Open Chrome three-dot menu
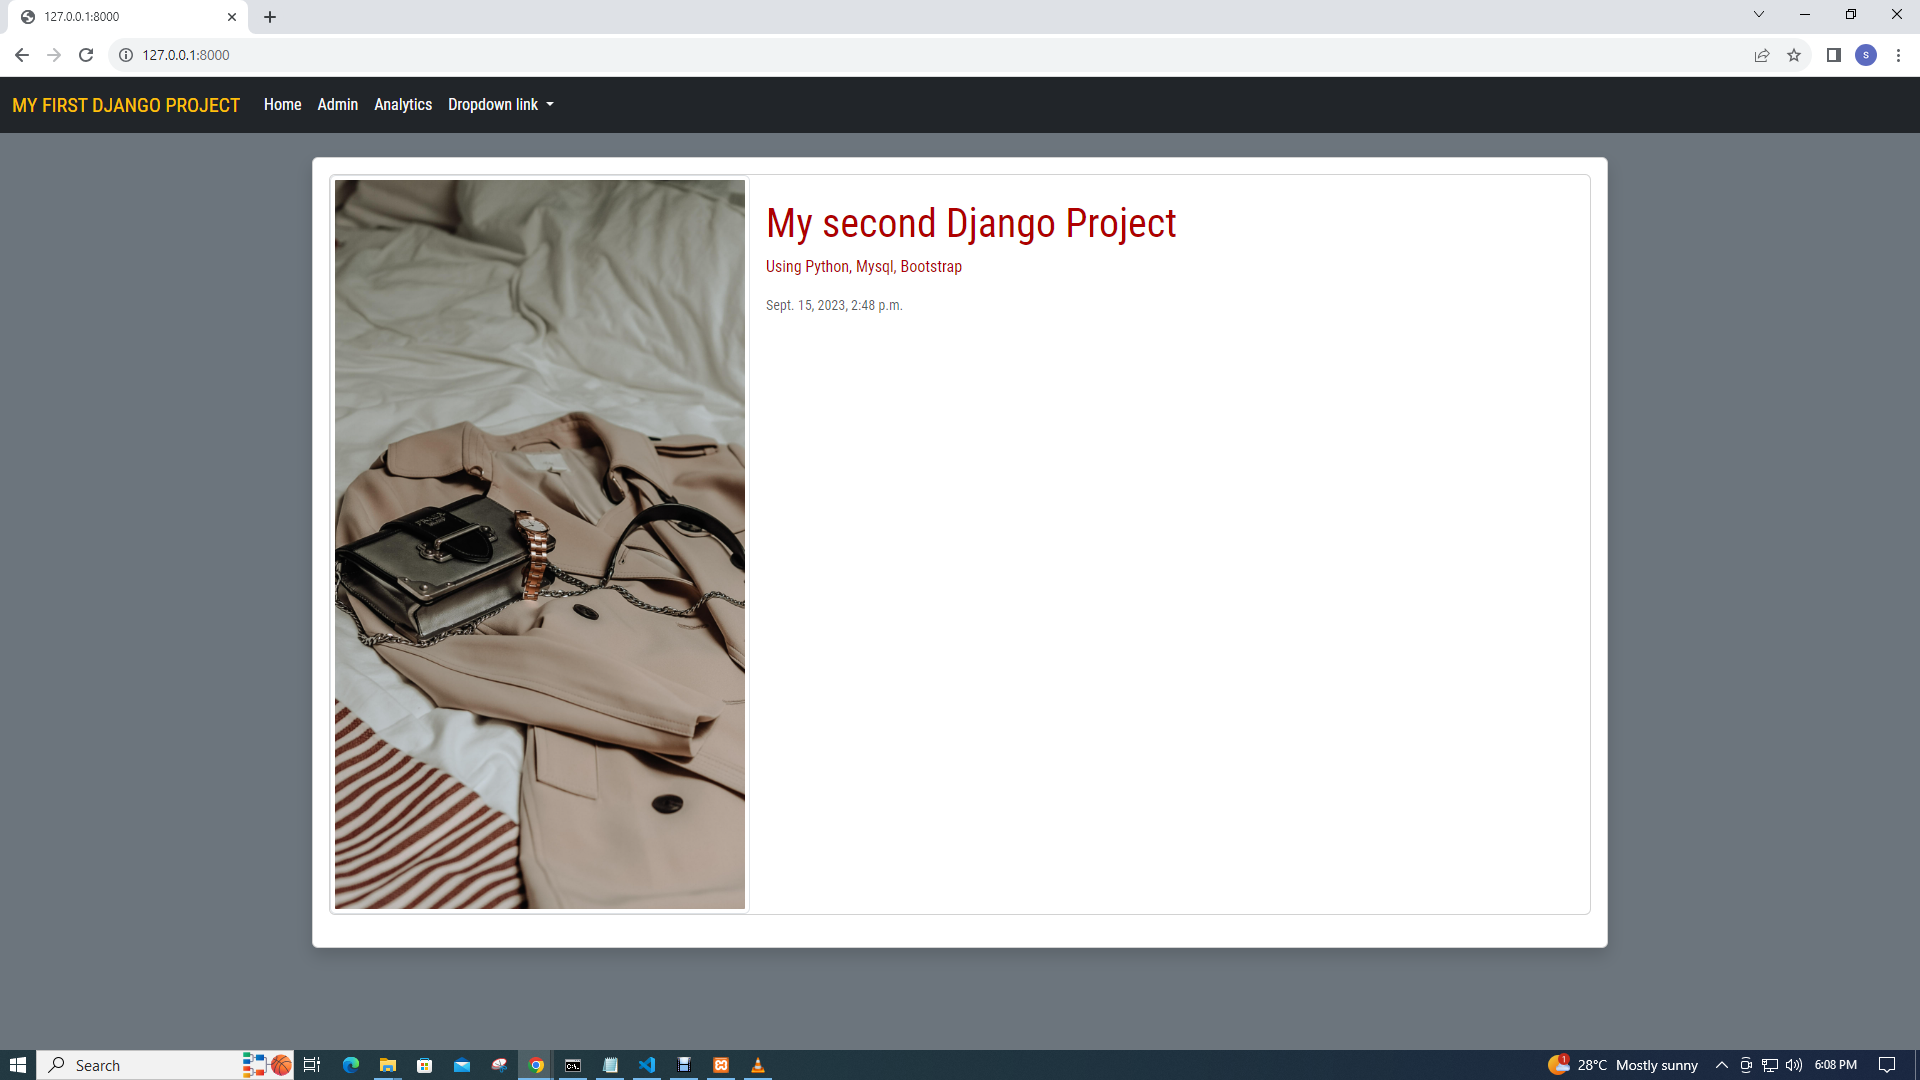Viewport: 1920px width, 1080px height. (x=1898, y=55)
